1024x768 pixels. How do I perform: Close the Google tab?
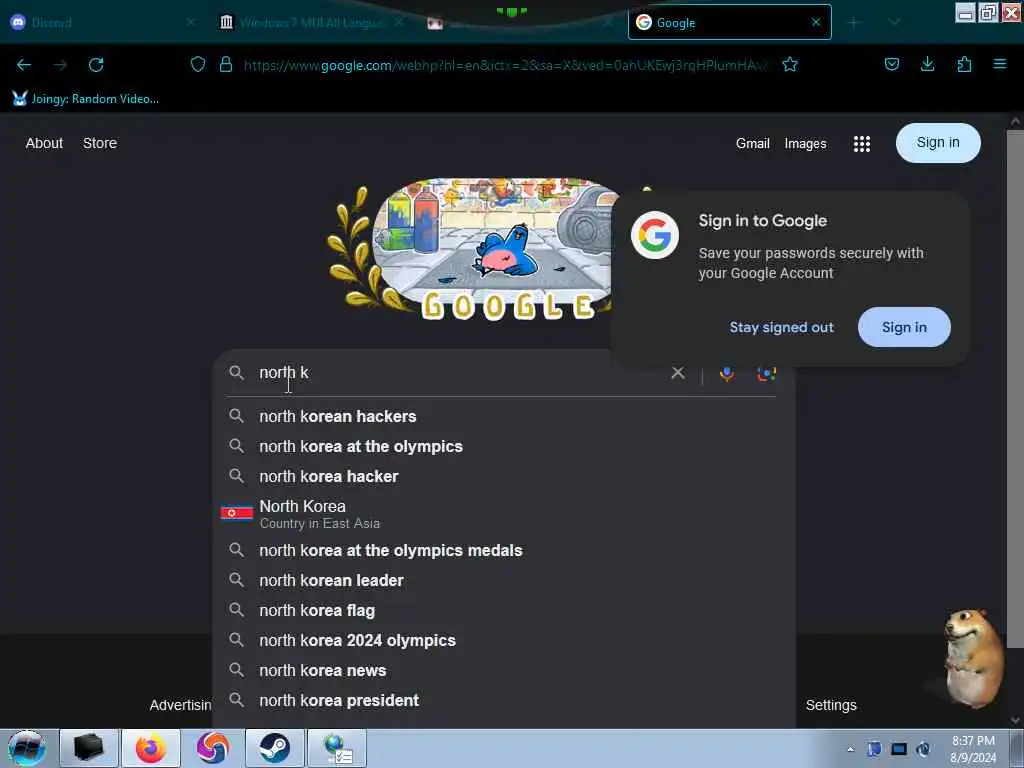[816, 22]
